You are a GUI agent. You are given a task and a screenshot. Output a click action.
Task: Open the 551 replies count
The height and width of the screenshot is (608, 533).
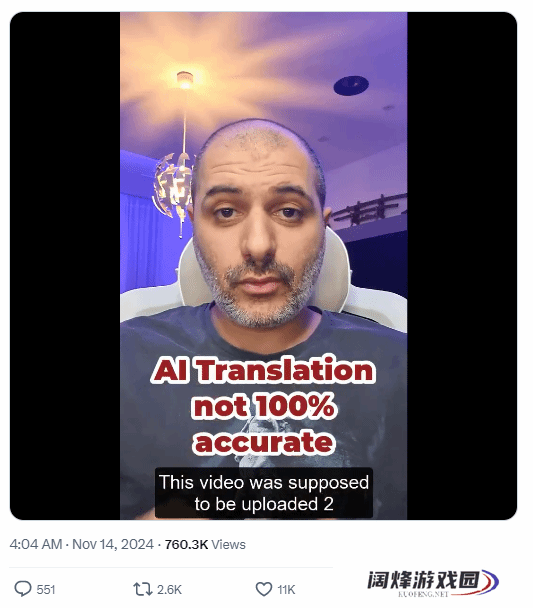pyautogui.click(x=46, y=589)
